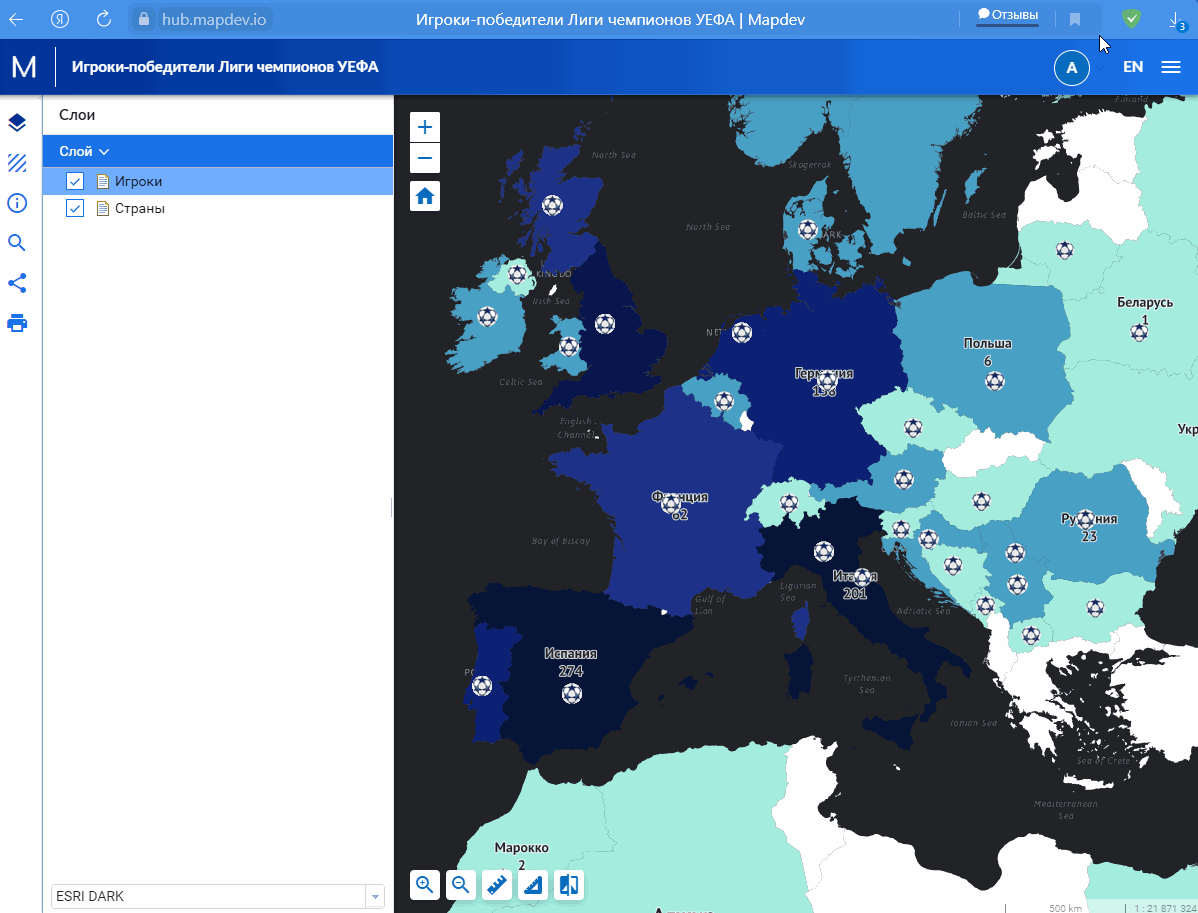Click the print icon in the sidebar
This screenshot has height=913, width=1198.
tap(16, 323)
